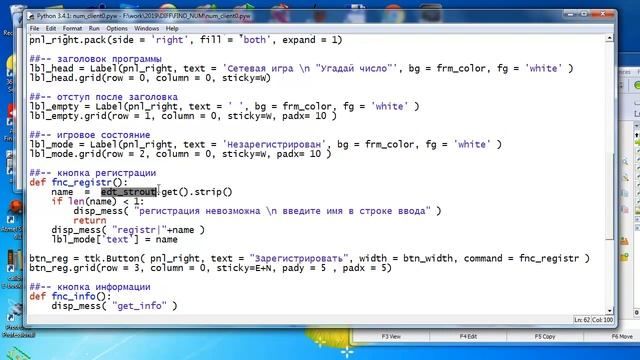Click the 'lbl_head.grid' line
Viewport: 640px width, 360px height.
pyautogui.click(x=150, y=78)
